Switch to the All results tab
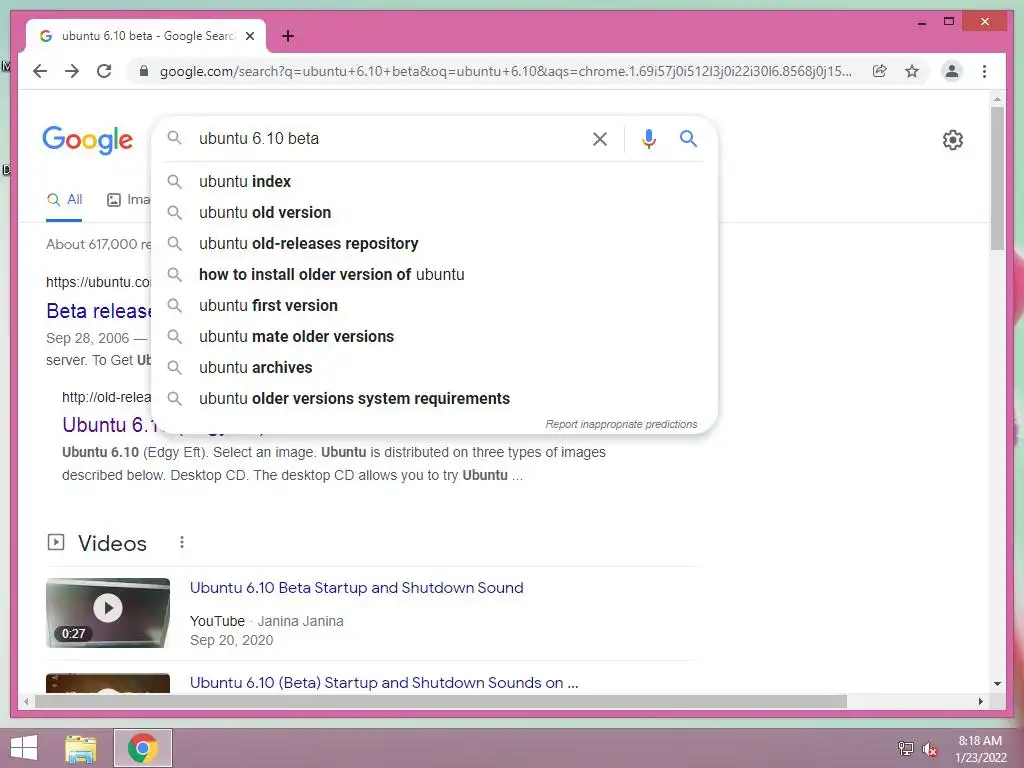Viewport: 1024px width, 768px height. [x=64, y=200]
